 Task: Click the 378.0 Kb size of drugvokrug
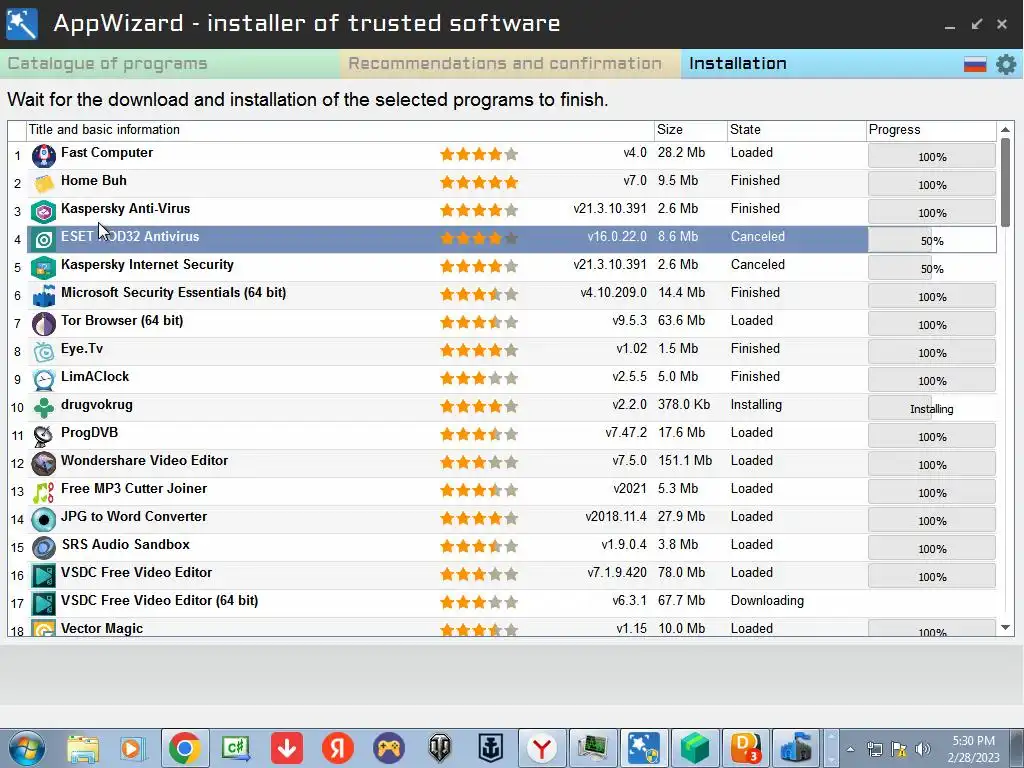coord(684,404)
